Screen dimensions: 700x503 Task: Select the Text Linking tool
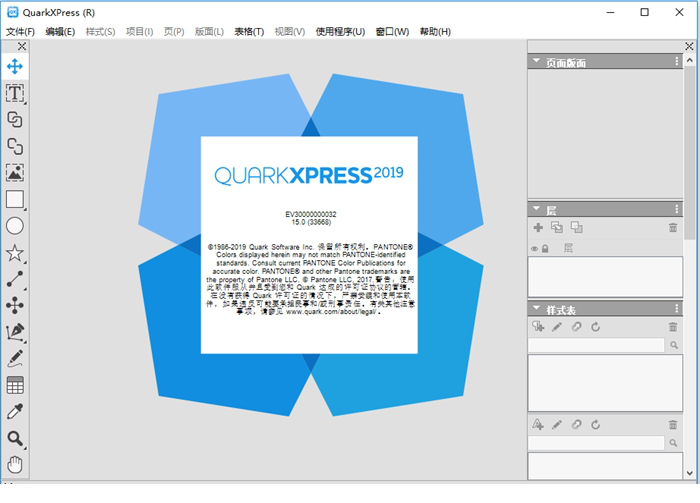15,120
